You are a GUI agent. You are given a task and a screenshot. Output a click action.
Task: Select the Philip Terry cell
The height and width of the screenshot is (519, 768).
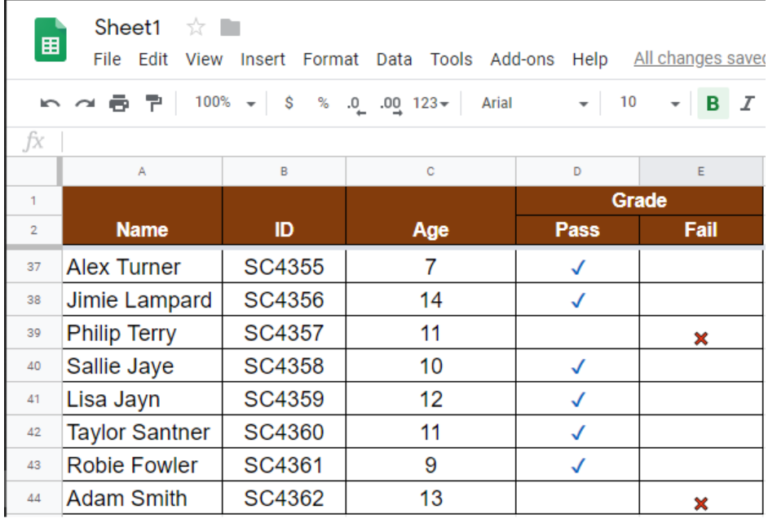[x=142, y=333]
